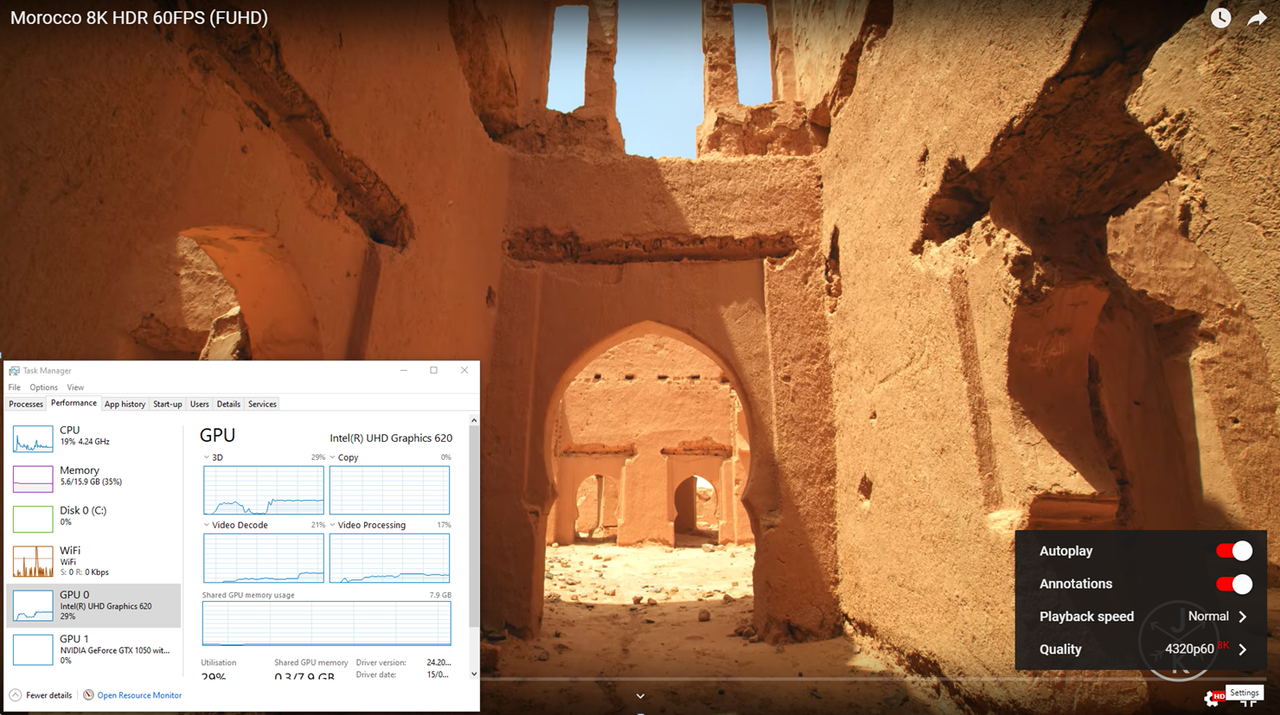
Task: Click the scrollbar down arrow in Task Manager
Action: (474, 674)
